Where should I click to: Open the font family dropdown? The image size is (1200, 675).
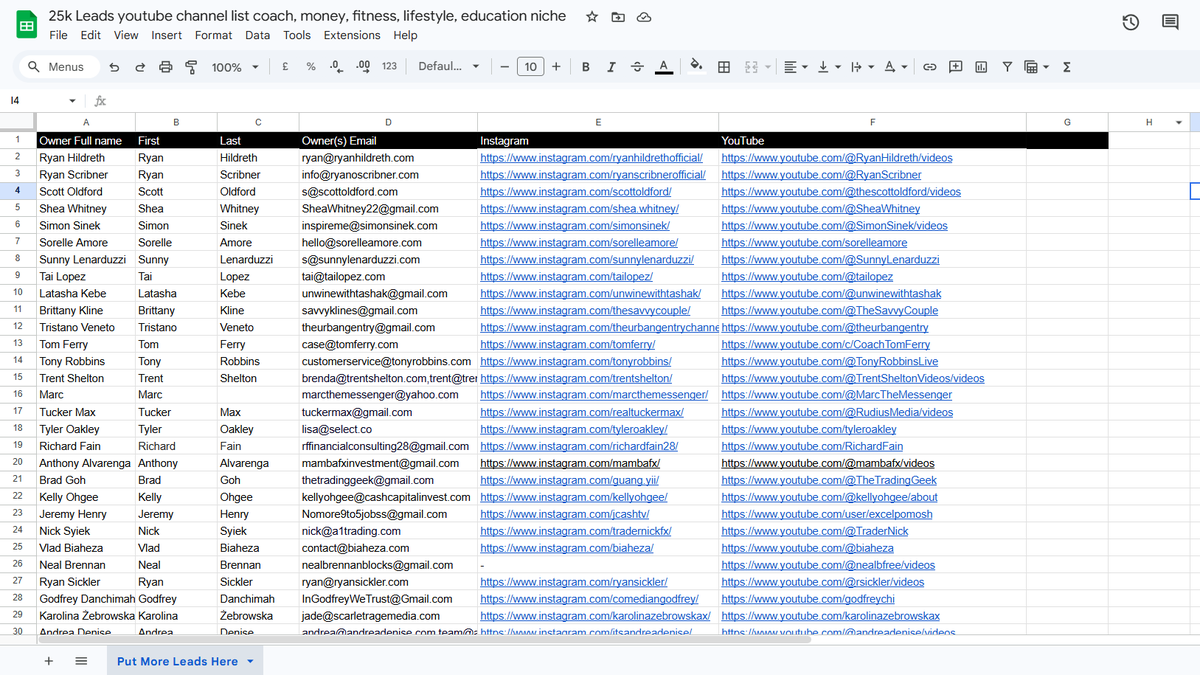coord(448,67)
